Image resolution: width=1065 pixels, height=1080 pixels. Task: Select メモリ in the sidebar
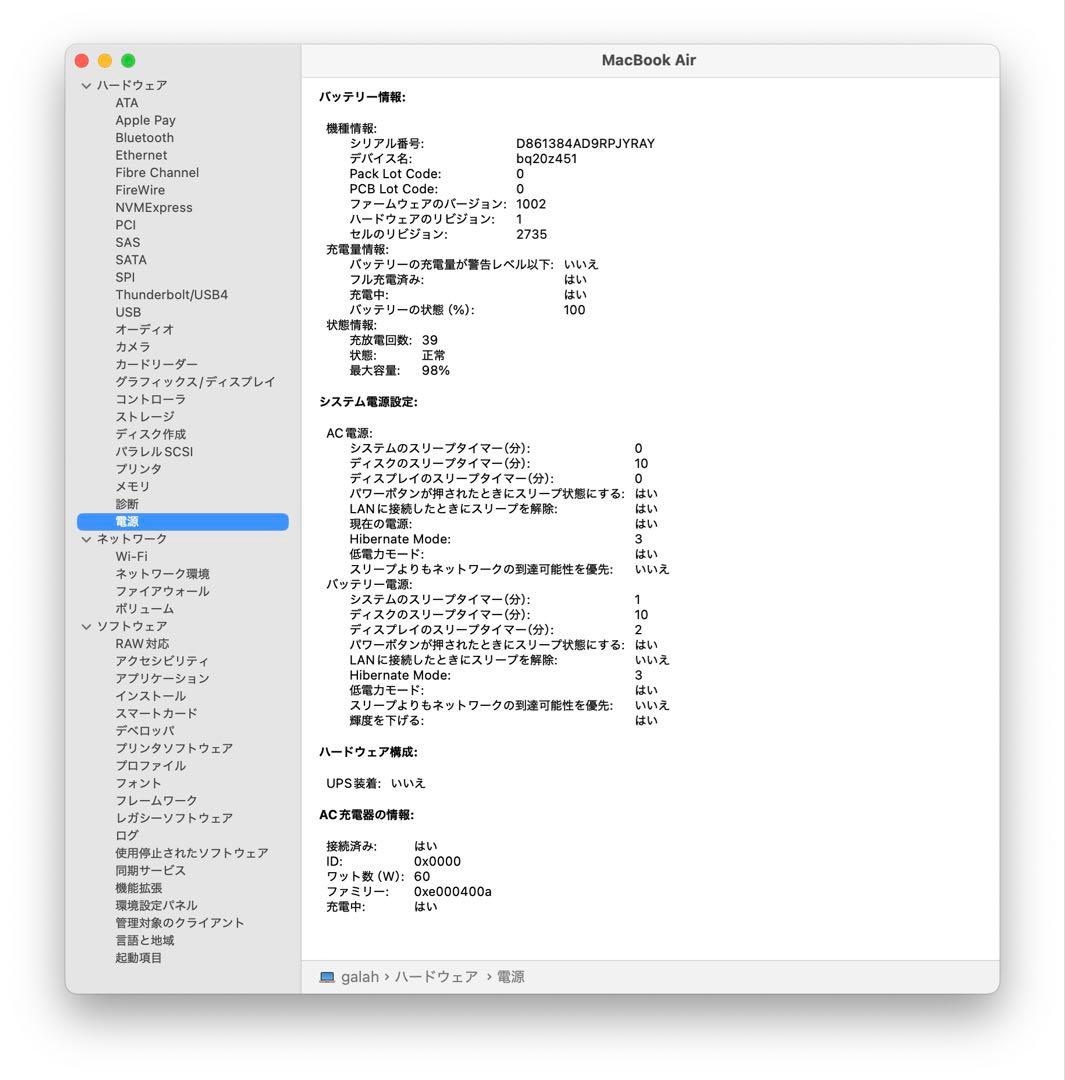click(132, 486)
